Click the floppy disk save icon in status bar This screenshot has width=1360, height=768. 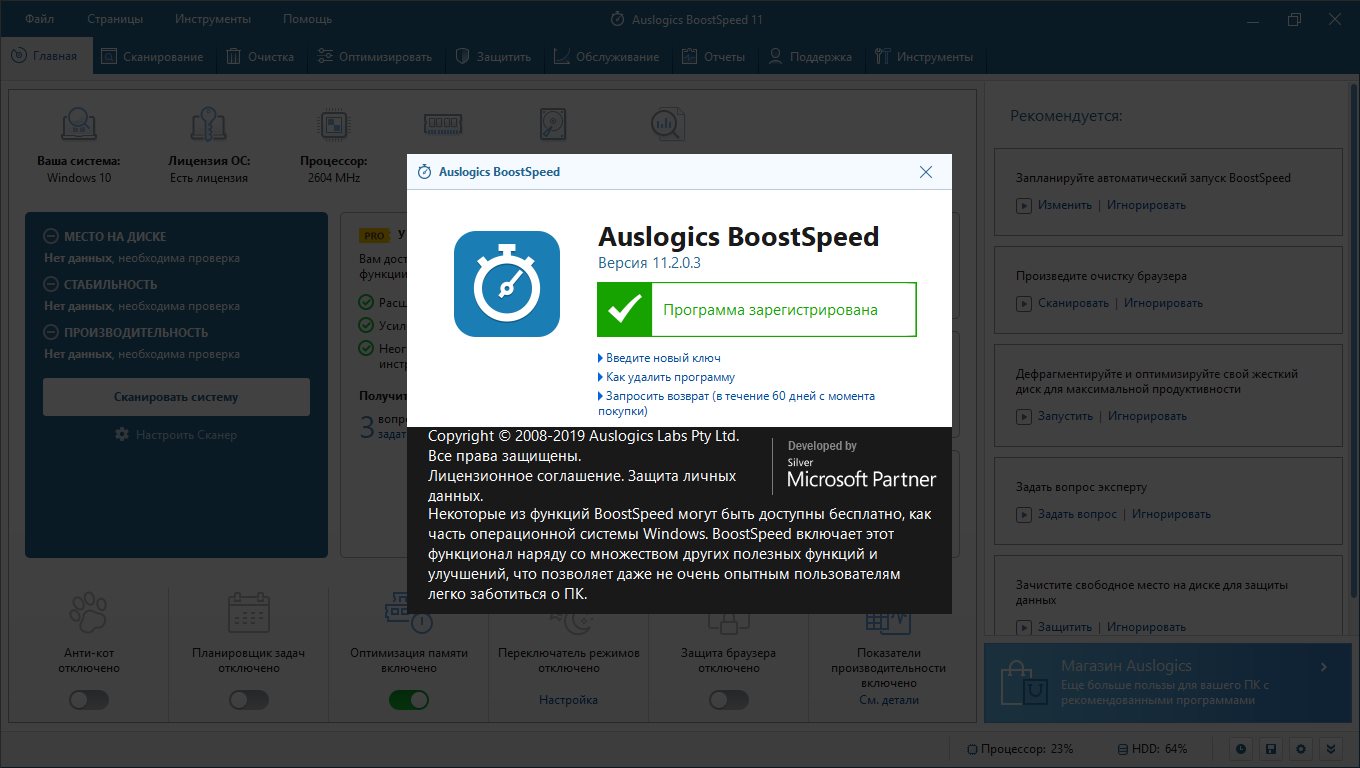(1270, 749)
